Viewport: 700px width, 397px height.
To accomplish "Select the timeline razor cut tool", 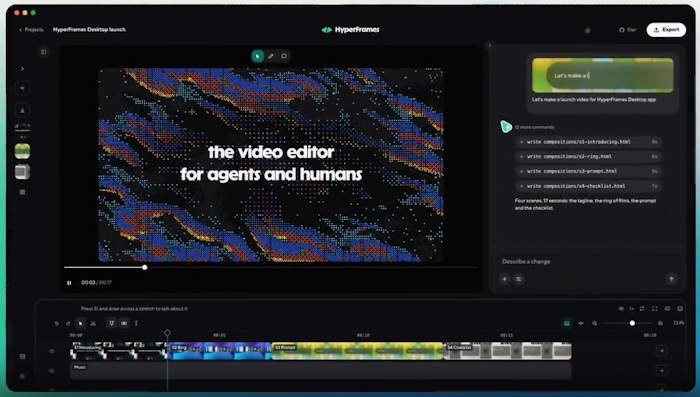I will (93, 323).
